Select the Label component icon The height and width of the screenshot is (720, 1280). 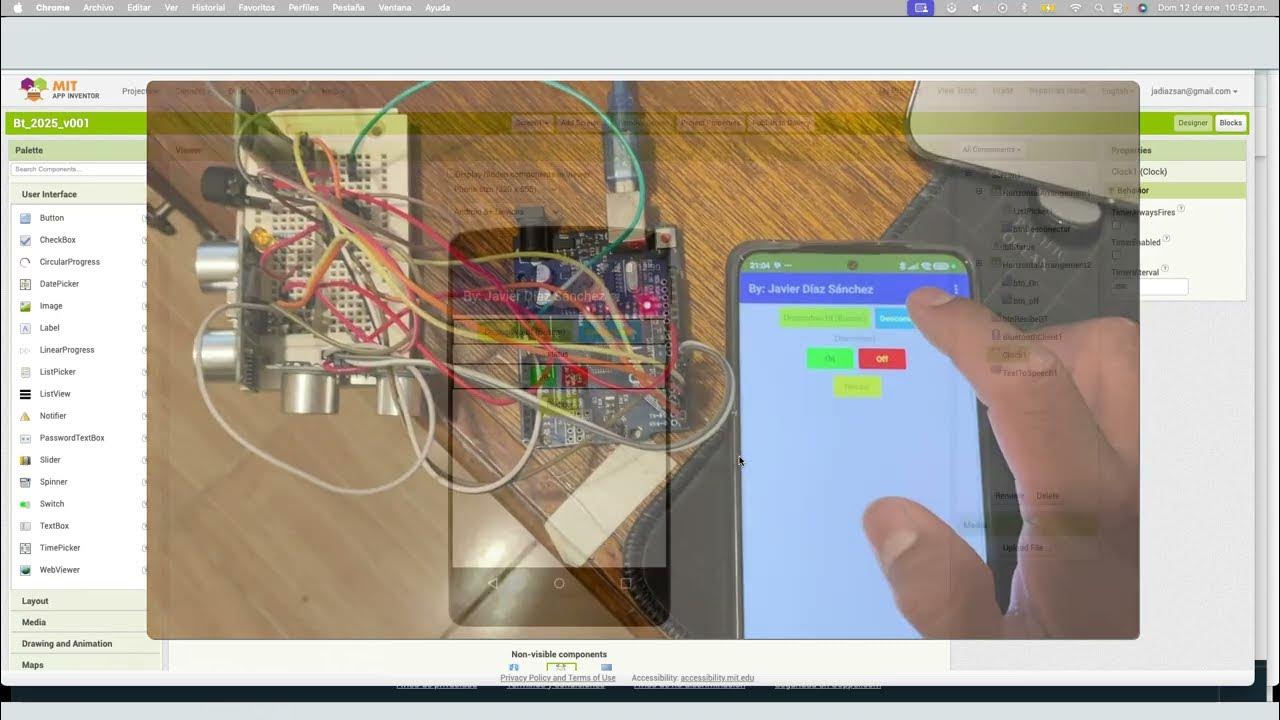coord(26,328)
